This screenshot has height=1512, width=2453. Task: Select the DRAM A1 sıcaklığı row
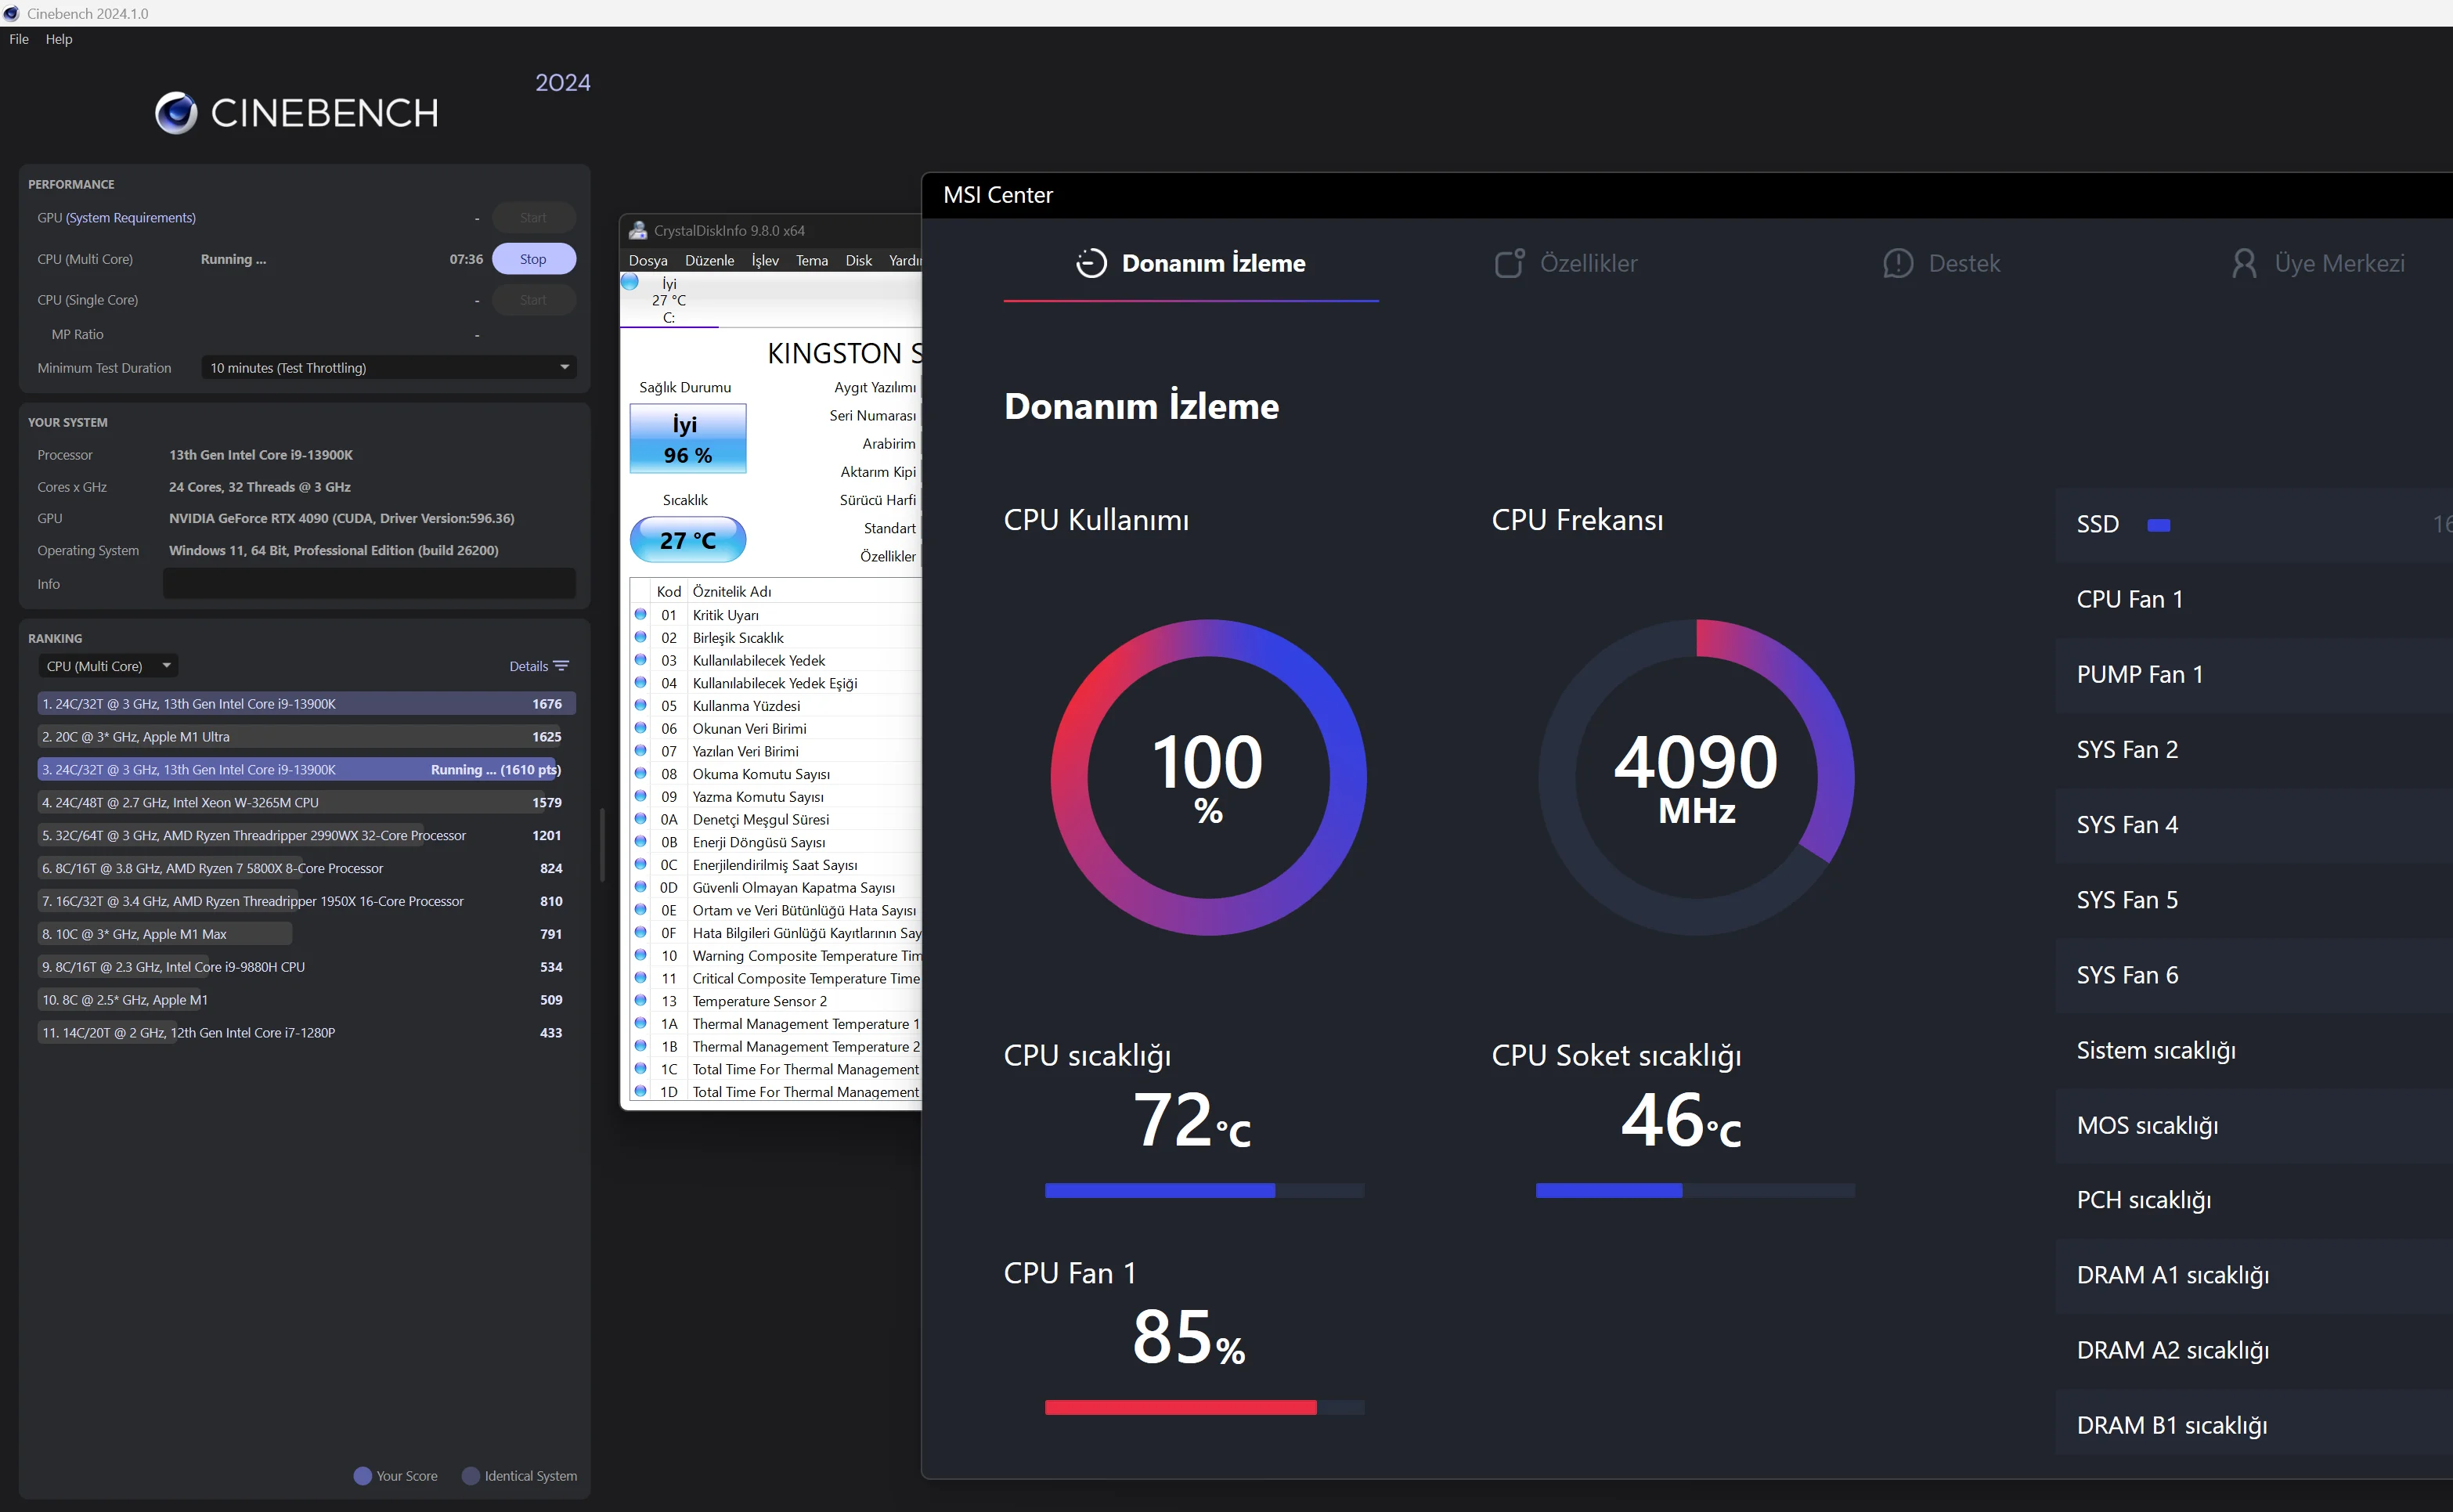2254,1276
